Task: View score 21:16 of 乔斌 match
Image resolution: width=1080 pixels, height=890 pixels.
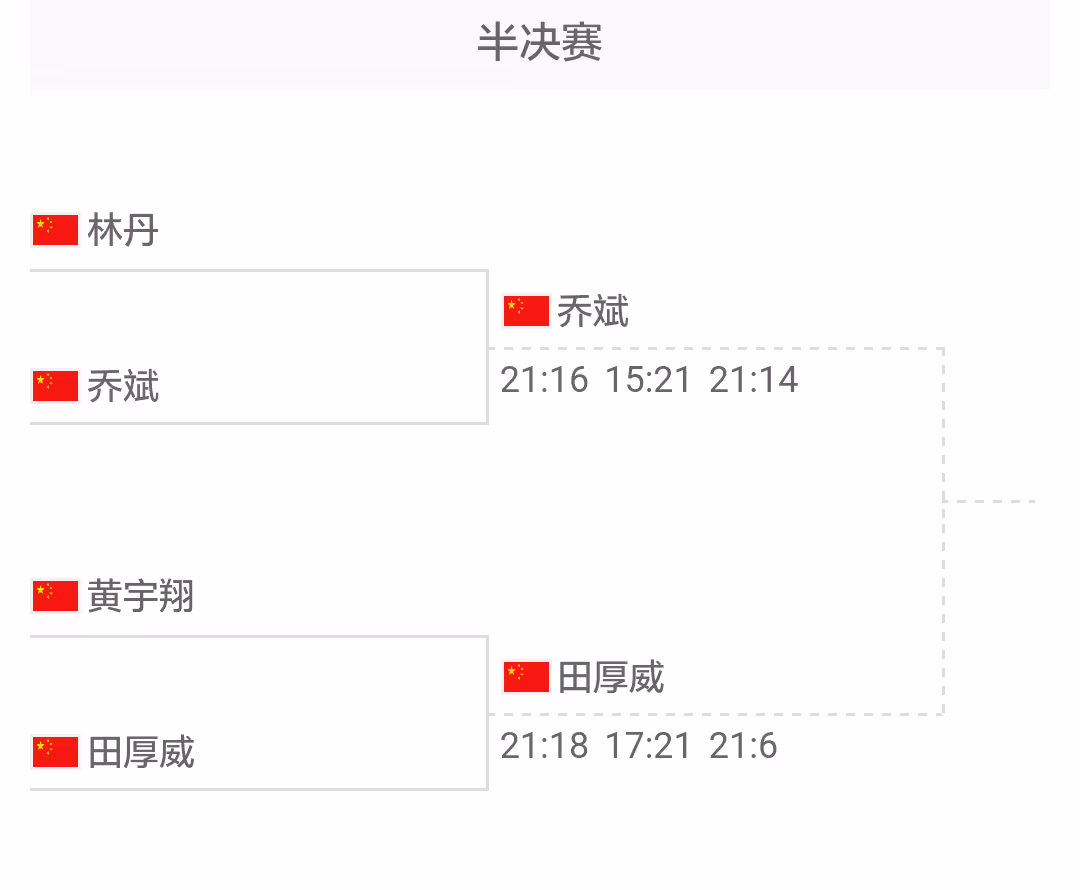Action: point(544,380)
